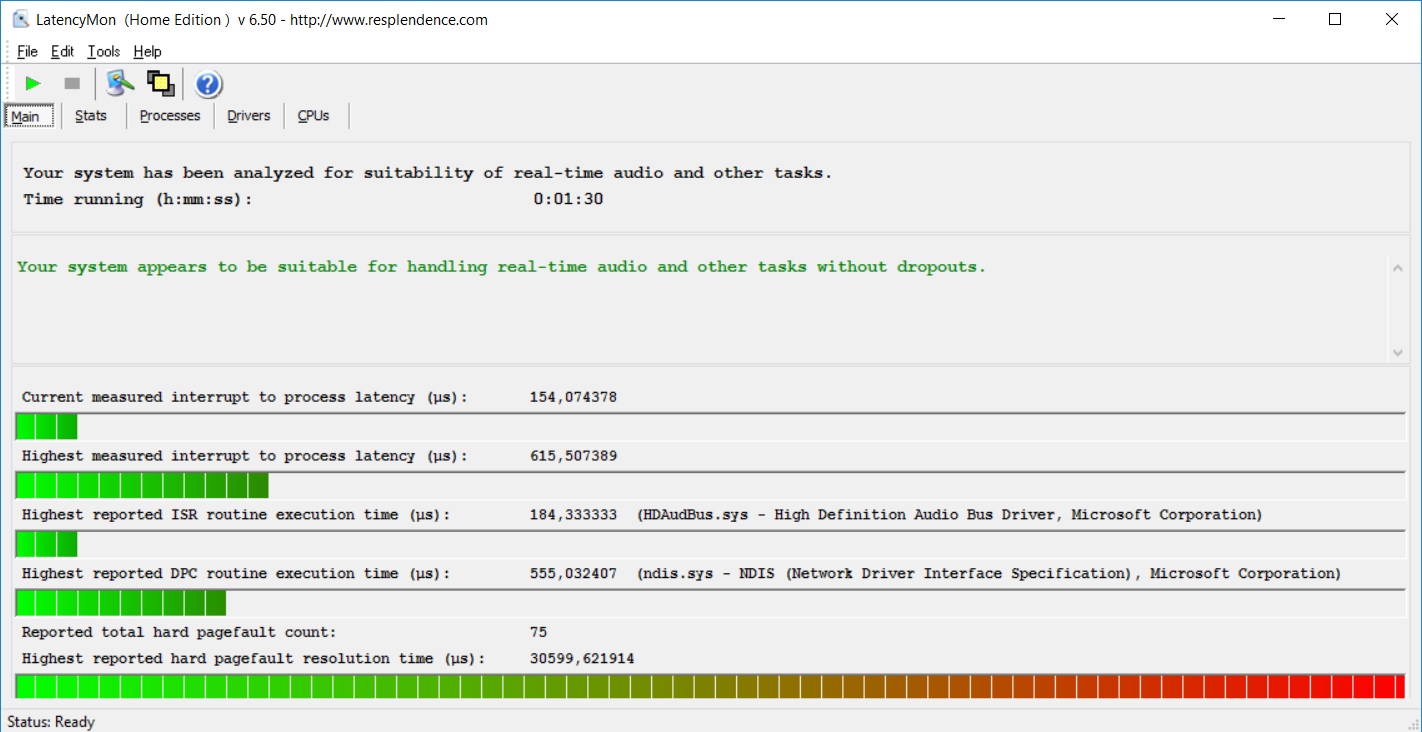
Task: Start monitoring with the green play icon
Action: pyautogui.click(x=33, y=84)
